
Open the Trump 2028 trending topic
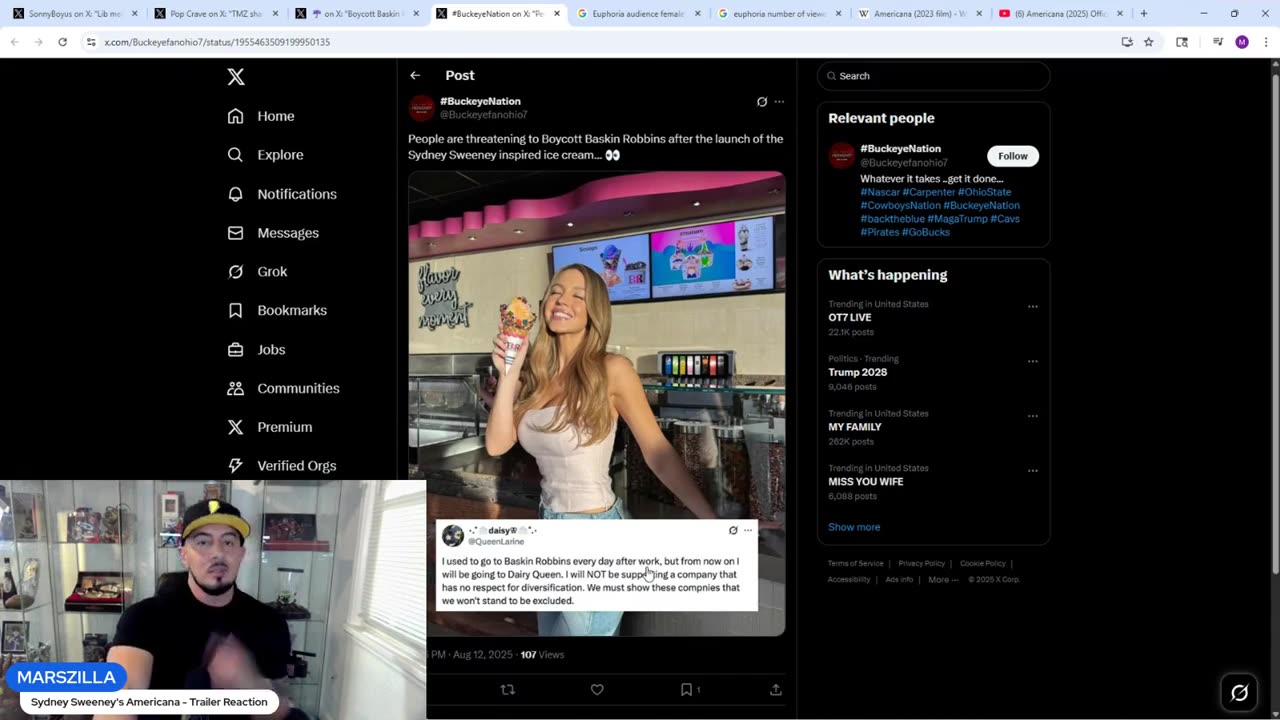tap(933, 372)
